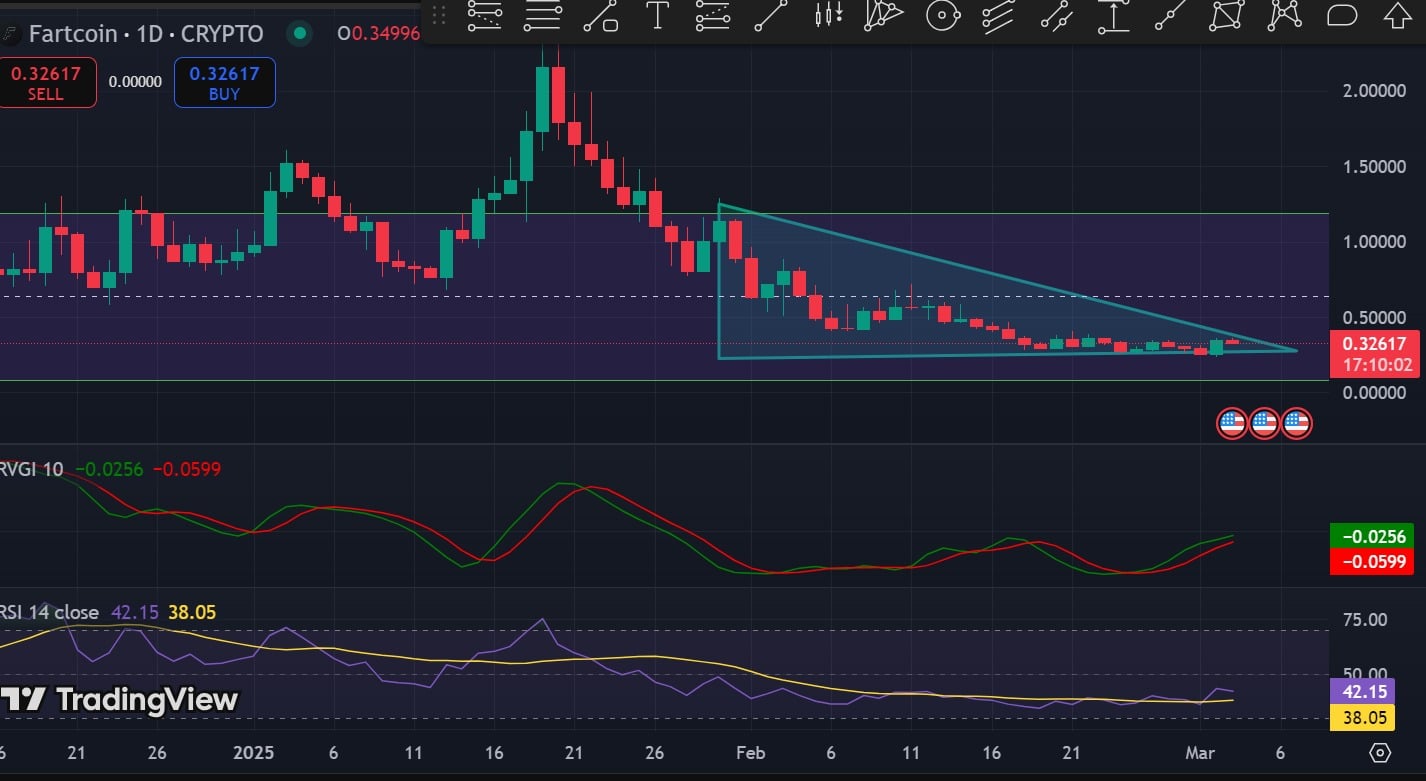Grab the drawing toolbar's dotted drag handle
1426x781 pixels.
pos(438,15)
